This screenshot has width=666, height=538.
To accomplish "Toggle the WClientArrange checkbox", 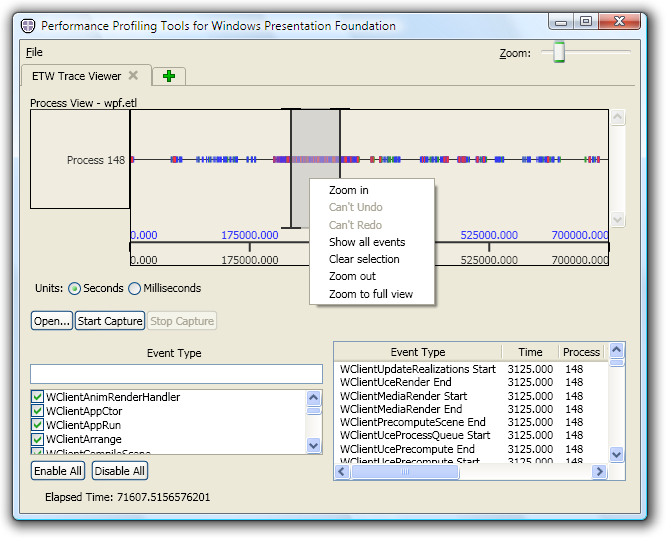I will [x=37, y=439].
